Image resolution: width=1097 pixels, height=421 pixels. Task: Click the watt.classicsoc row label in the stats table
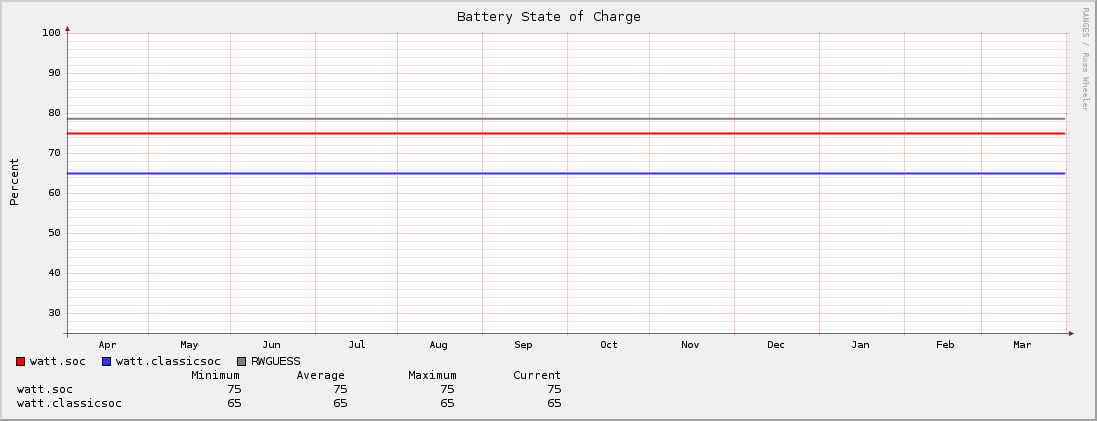pos(69,404)
